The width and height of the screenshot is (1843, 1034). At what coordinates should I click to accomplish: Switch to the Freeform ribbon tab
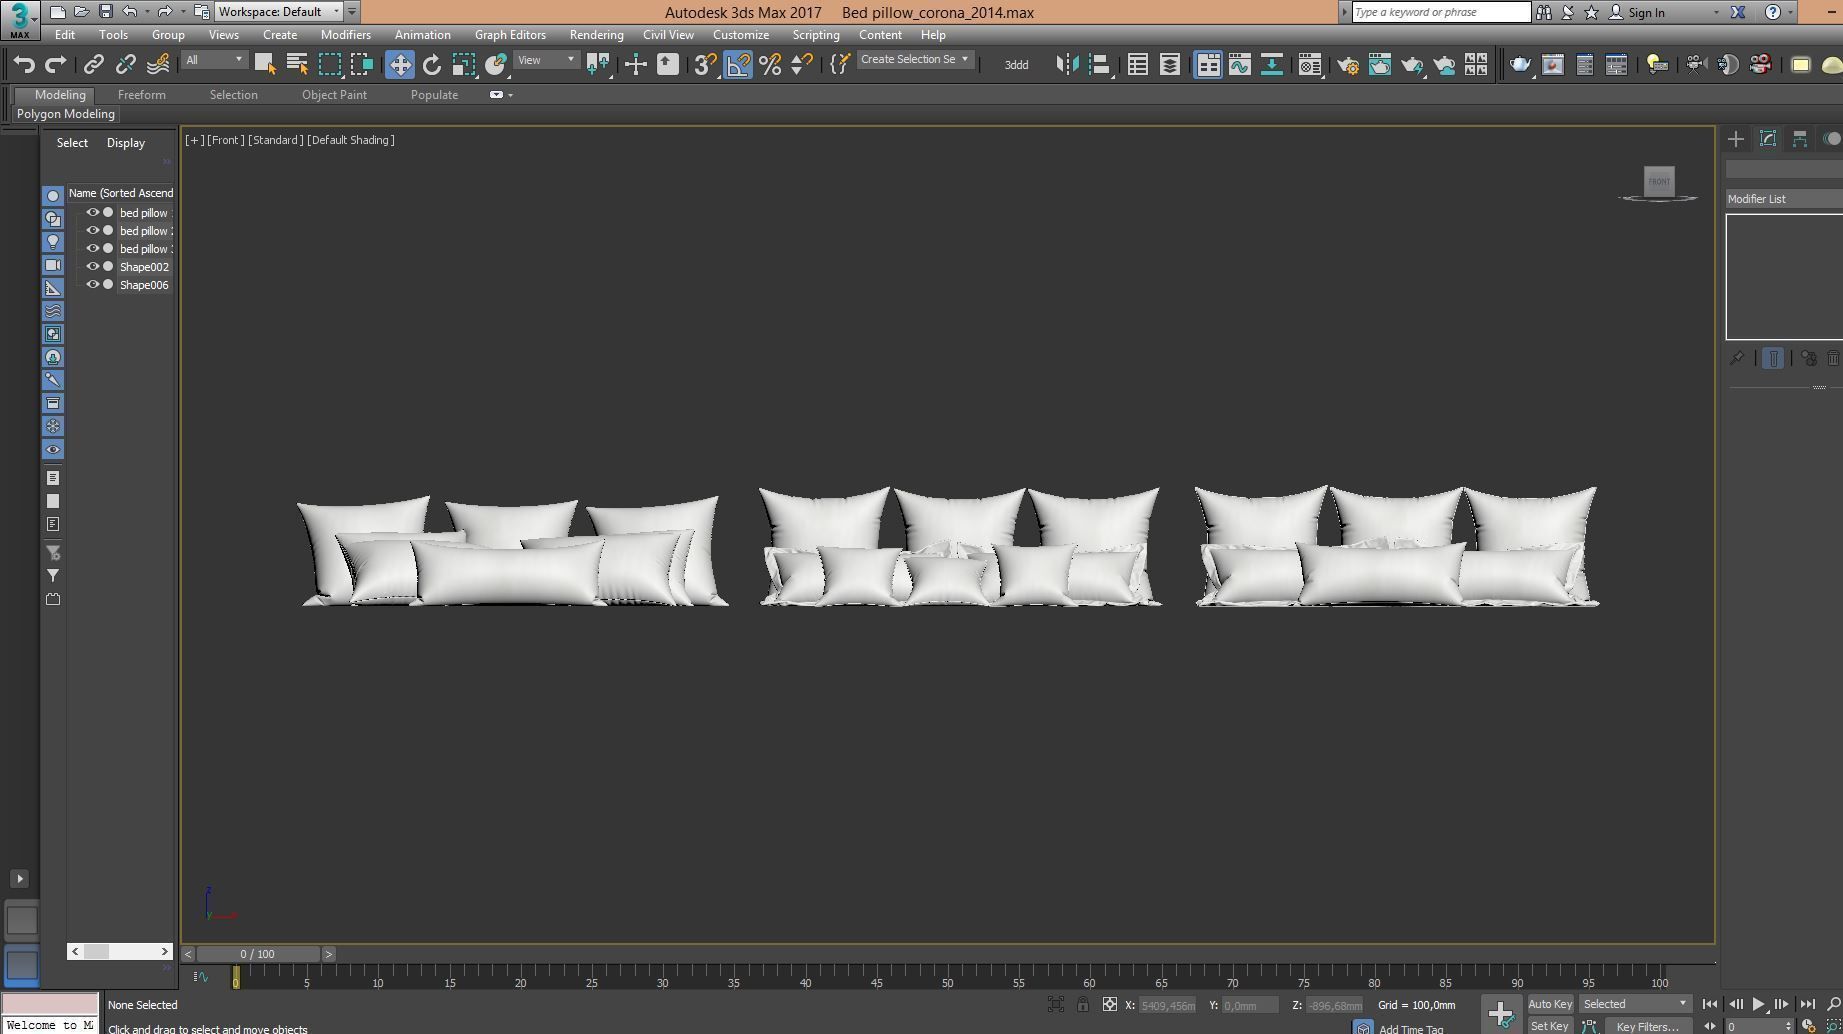(x=142, y=95)
